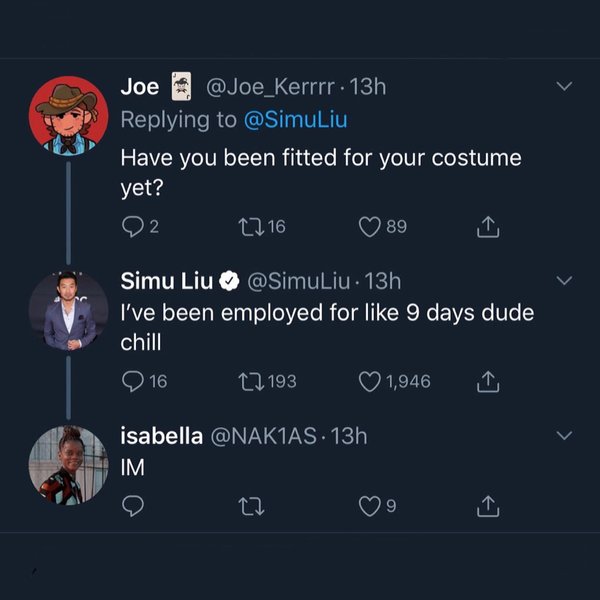Viewport: 600px width, 600px height.
Task: Like isabella's tweet with 9 likes
Action: pyautogui.click(x=370, y=507)
